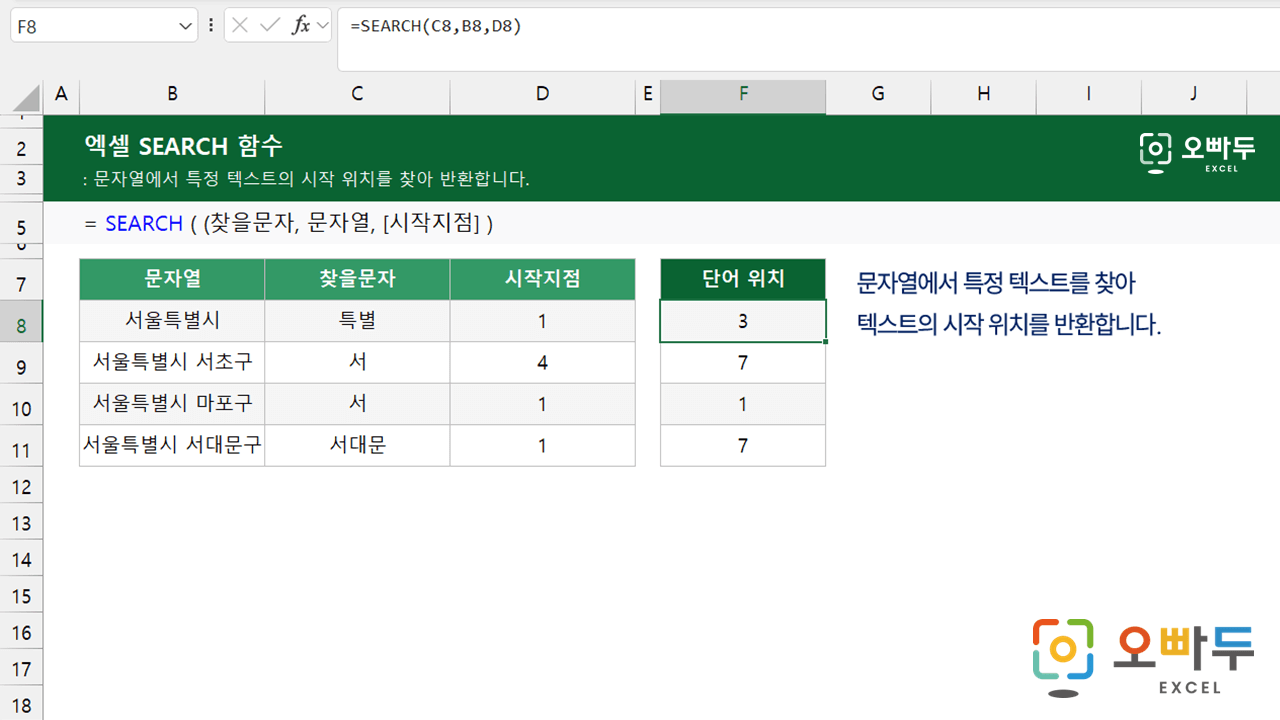Image resolution: width=1280 pixels, height=720 pixels.
Task: Select the cell containing 서울특별시 서대문구
Action: (x=172, y=446)
